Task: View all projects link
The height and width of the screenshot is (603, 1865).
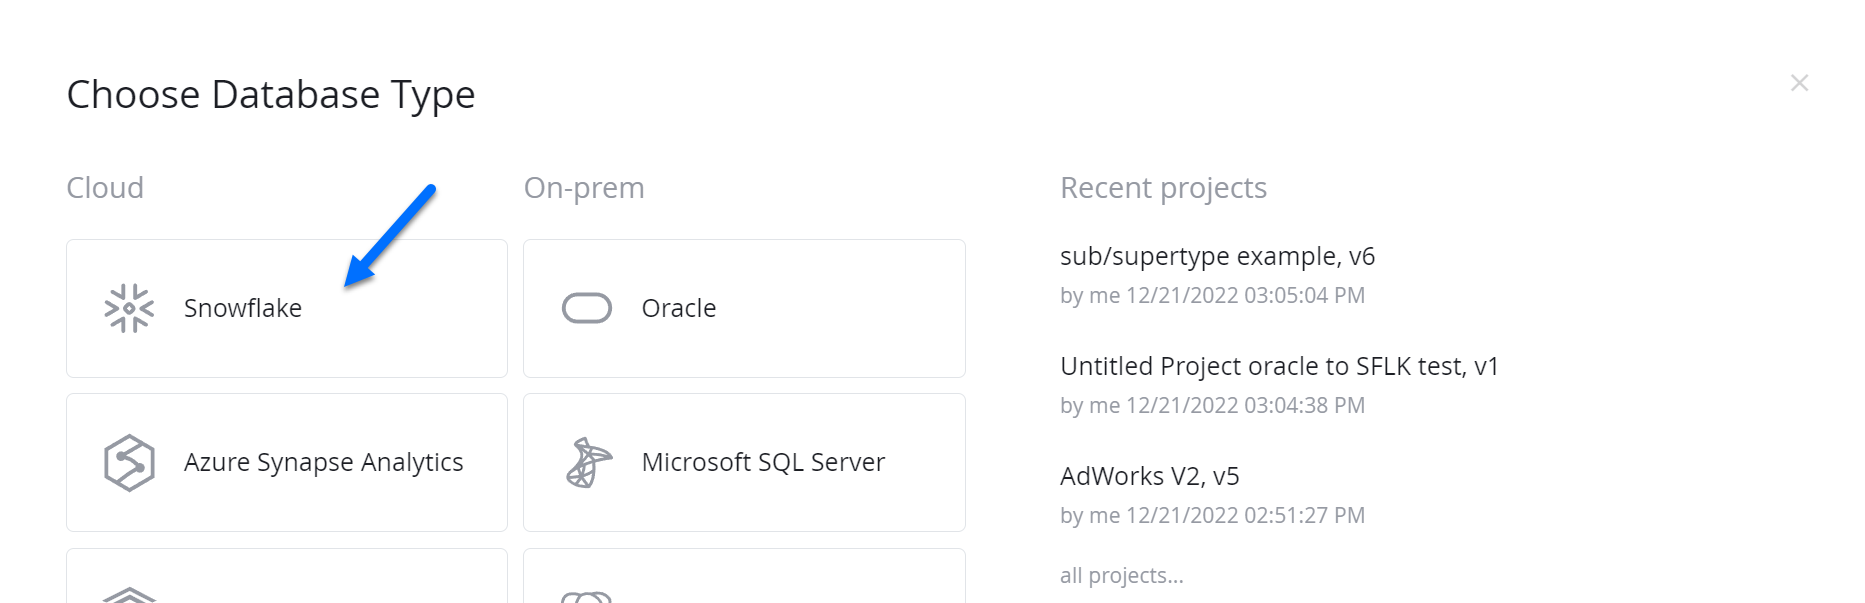Action: coord(1121,575)
